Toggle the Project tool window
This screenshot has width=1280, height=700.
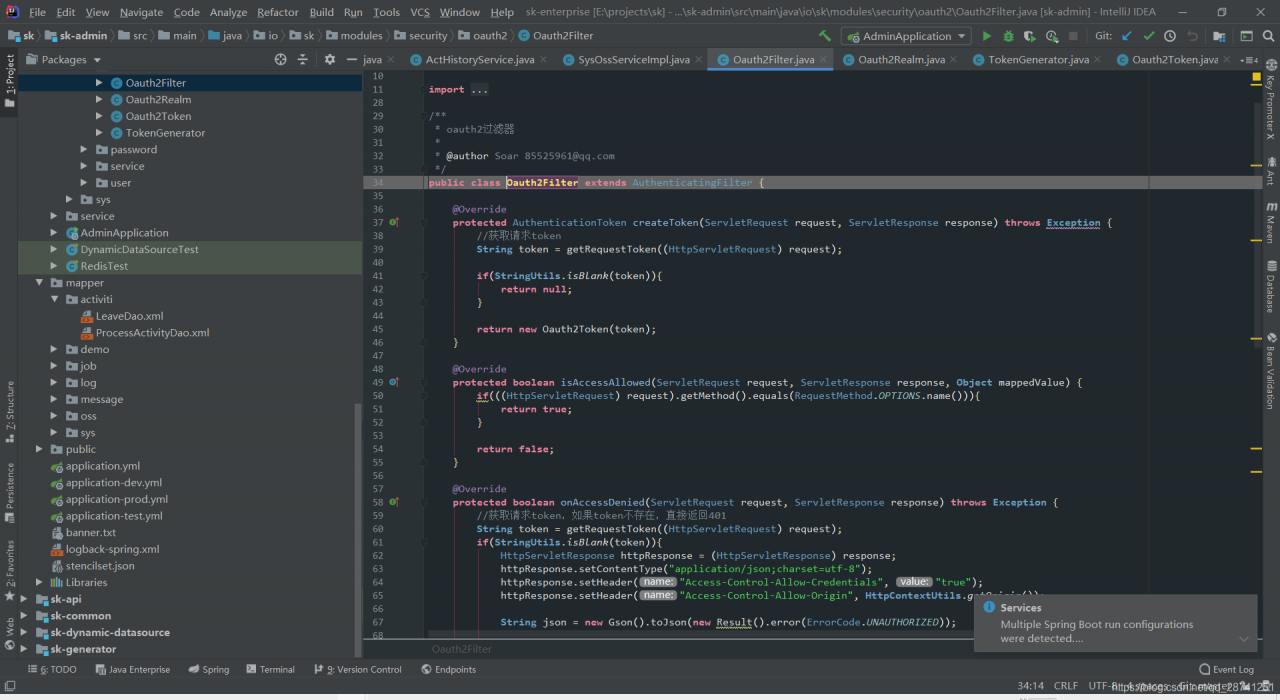point(9,81)
